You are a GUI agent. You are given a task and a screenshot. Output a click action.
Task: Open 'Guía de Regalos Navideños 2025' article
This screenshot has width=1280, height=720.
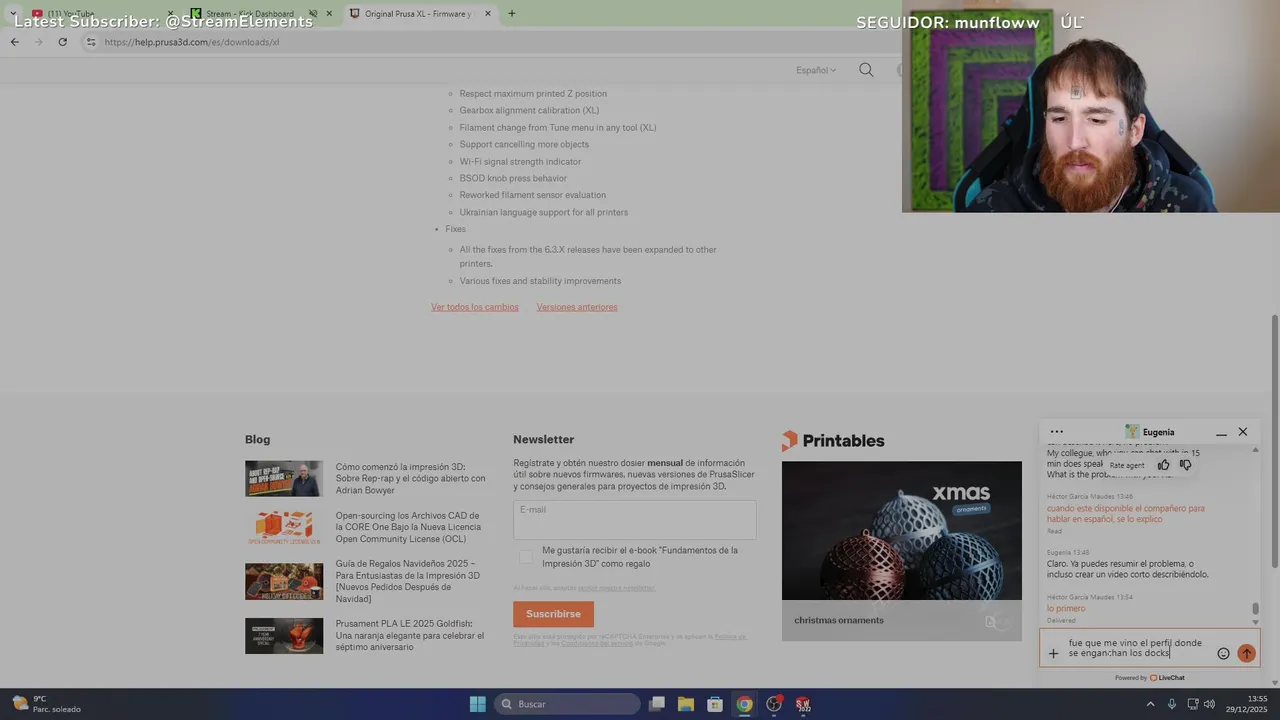[x=407, y=581]
